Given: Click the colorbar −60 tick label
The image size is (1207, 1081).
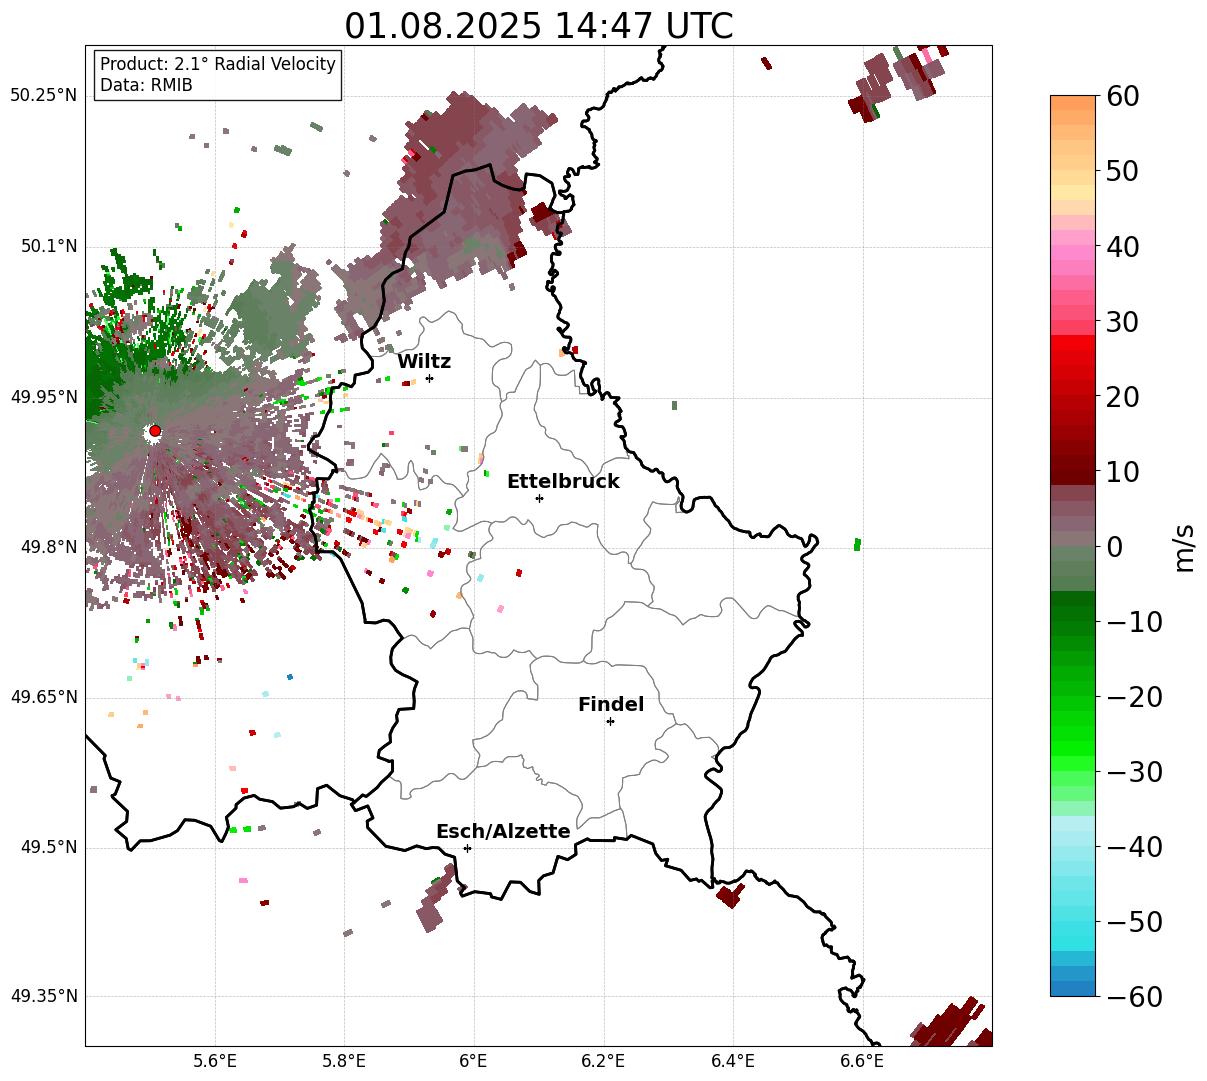Looking at the screenshot, I should point(1133,997).
